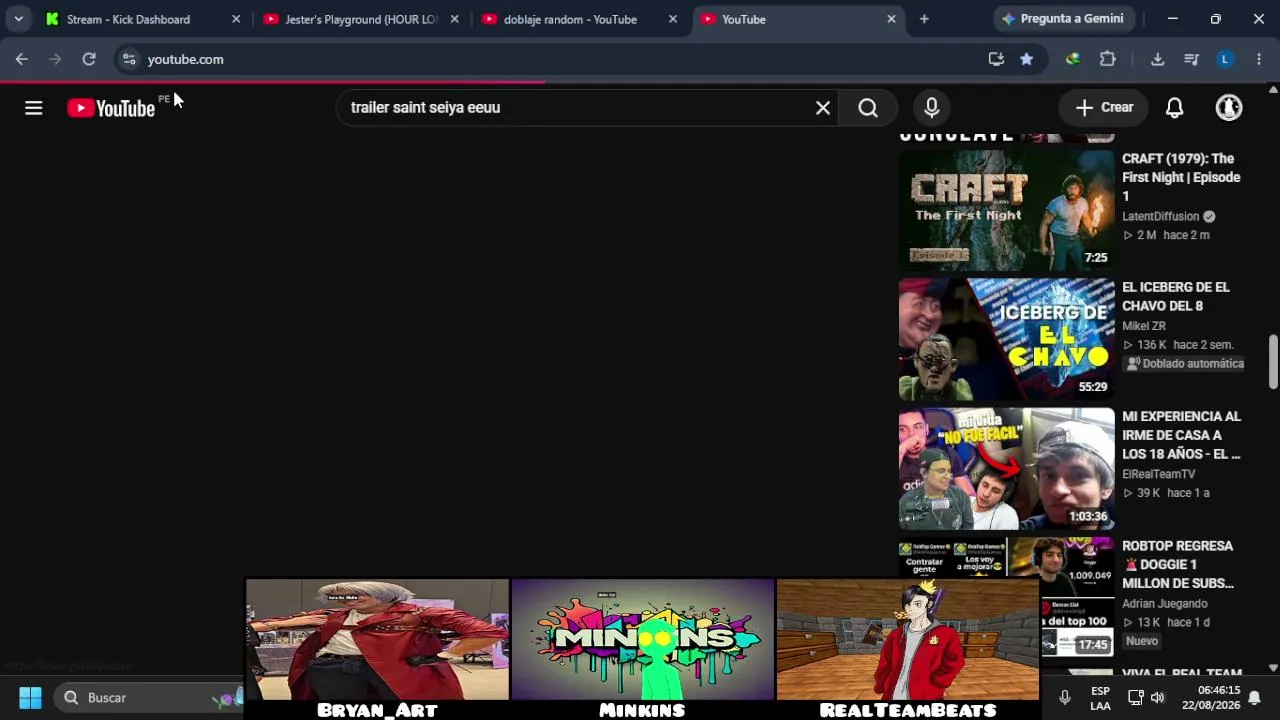Screen dimensions: 1280x720
Task: Open Windows notification center bell
Action: coord(1254,698)
